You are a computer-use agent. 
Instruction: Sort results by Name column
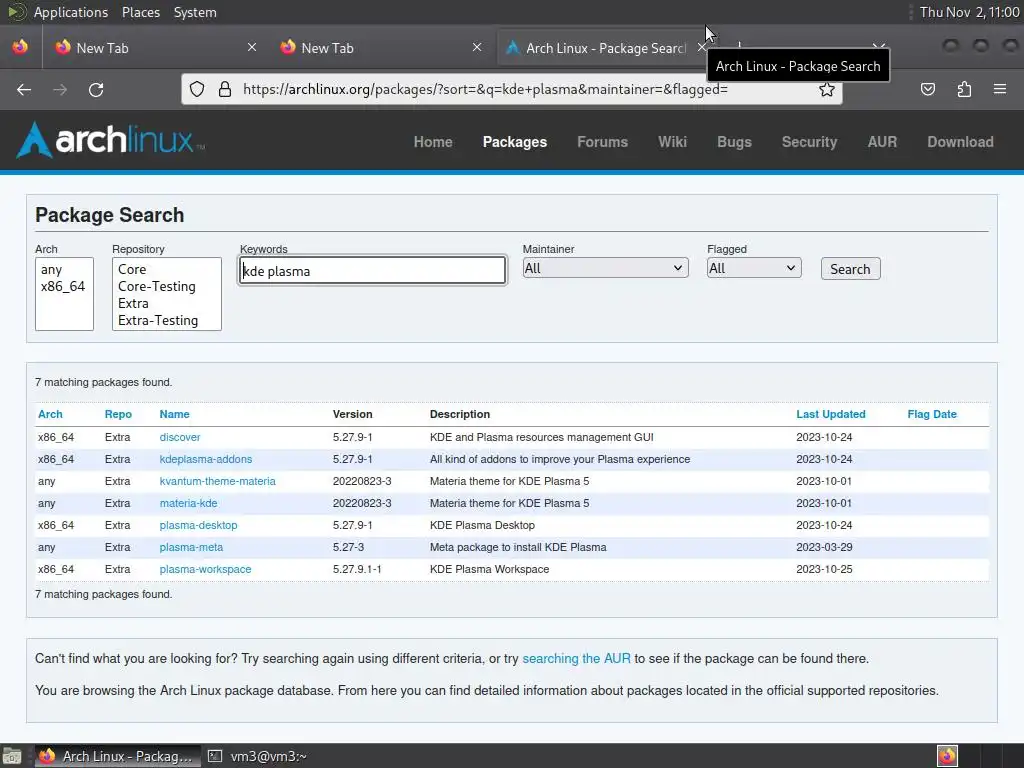pos(174,414)
